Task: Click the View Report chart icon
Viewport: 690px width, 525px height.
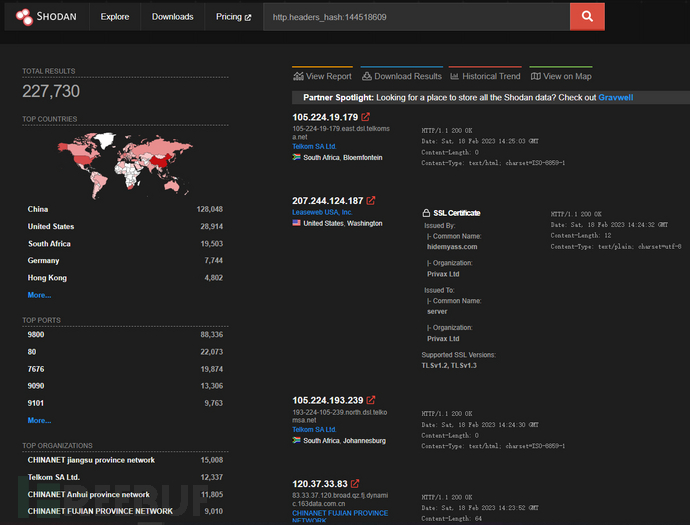Action: (x=298, y=76)
